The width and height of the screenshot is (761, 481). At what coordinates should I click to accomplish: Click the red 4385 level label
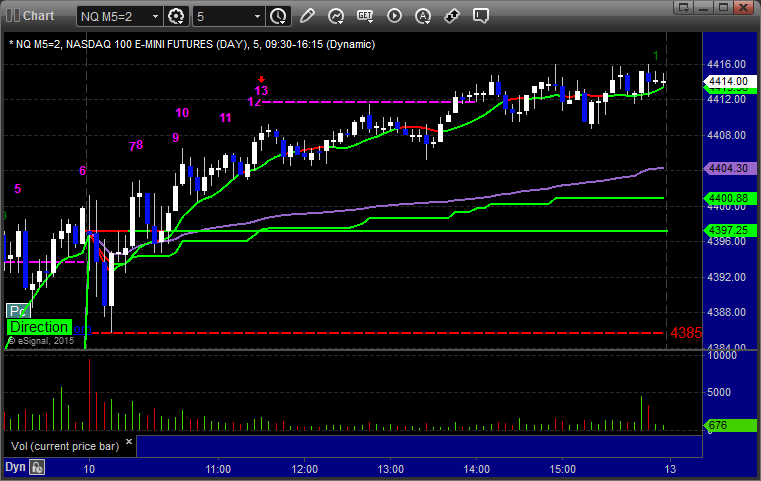686,333
